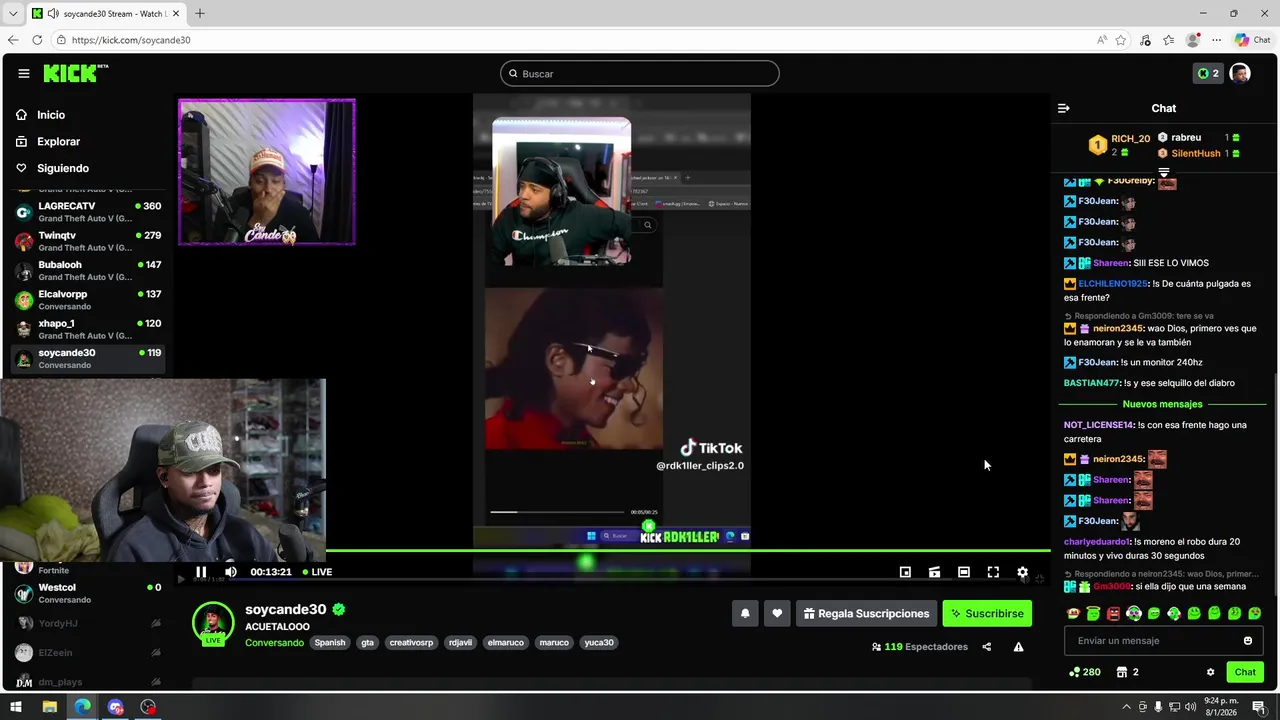Jump to Nuevos mensajes in chat
Image resolution: width=1280 pixels, height=720 pixels.
coord(1163,404)
